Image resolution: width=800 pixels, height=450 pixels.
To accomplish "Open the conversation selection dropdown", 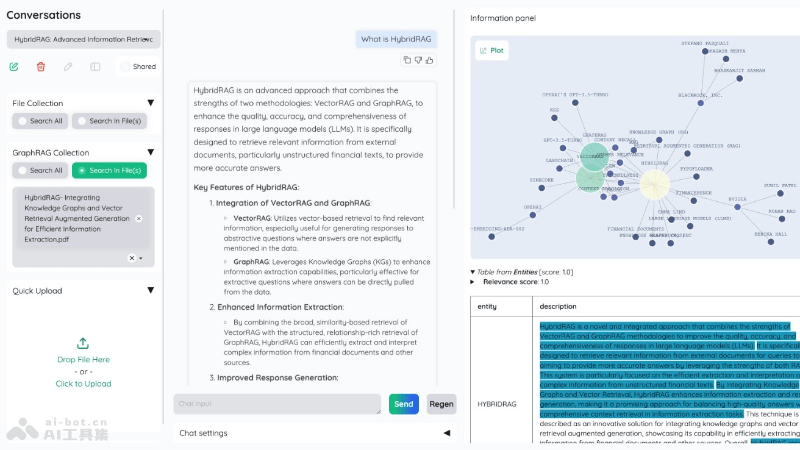I will coord(148,39).
